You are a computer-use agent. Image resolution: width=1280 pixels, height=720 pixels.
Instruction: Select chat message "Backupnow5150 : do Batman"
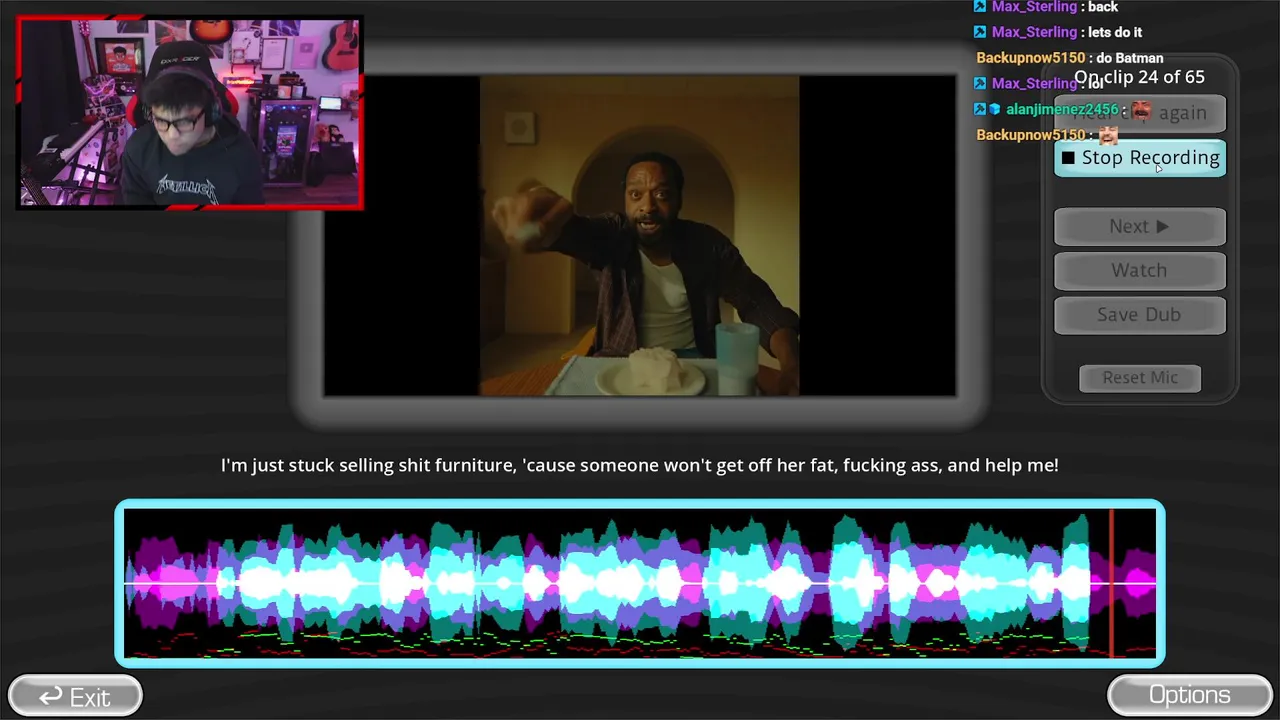tap(1070, 58)
